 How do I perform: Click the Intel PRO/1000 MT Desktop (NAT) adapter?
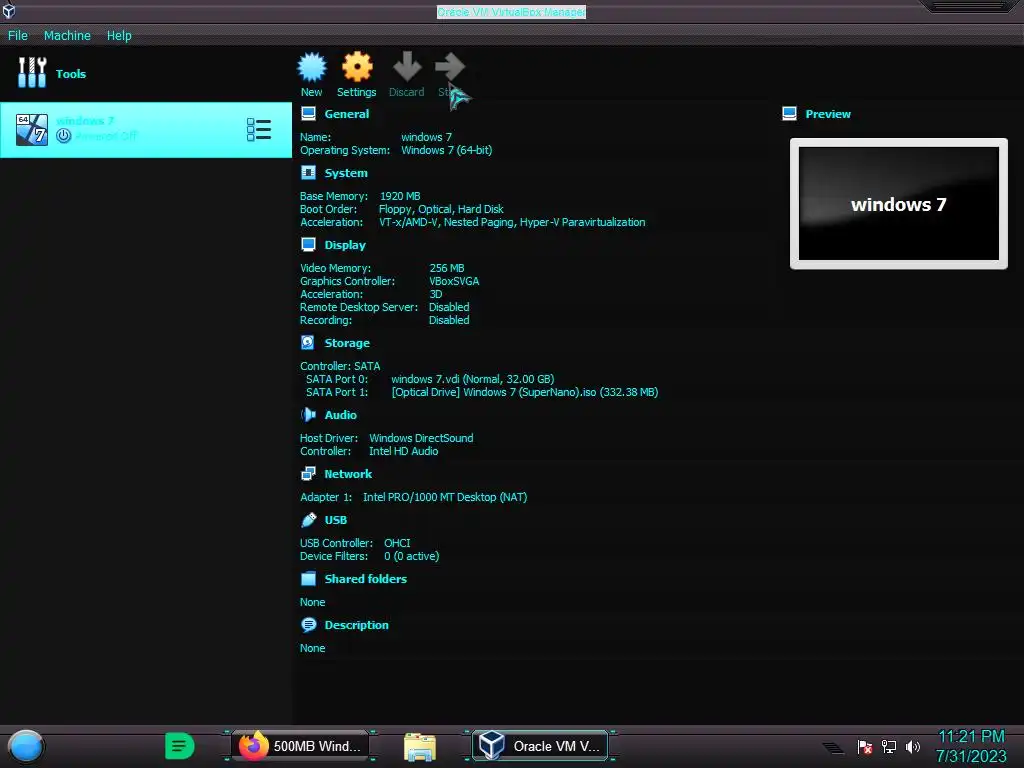point(445,497)
